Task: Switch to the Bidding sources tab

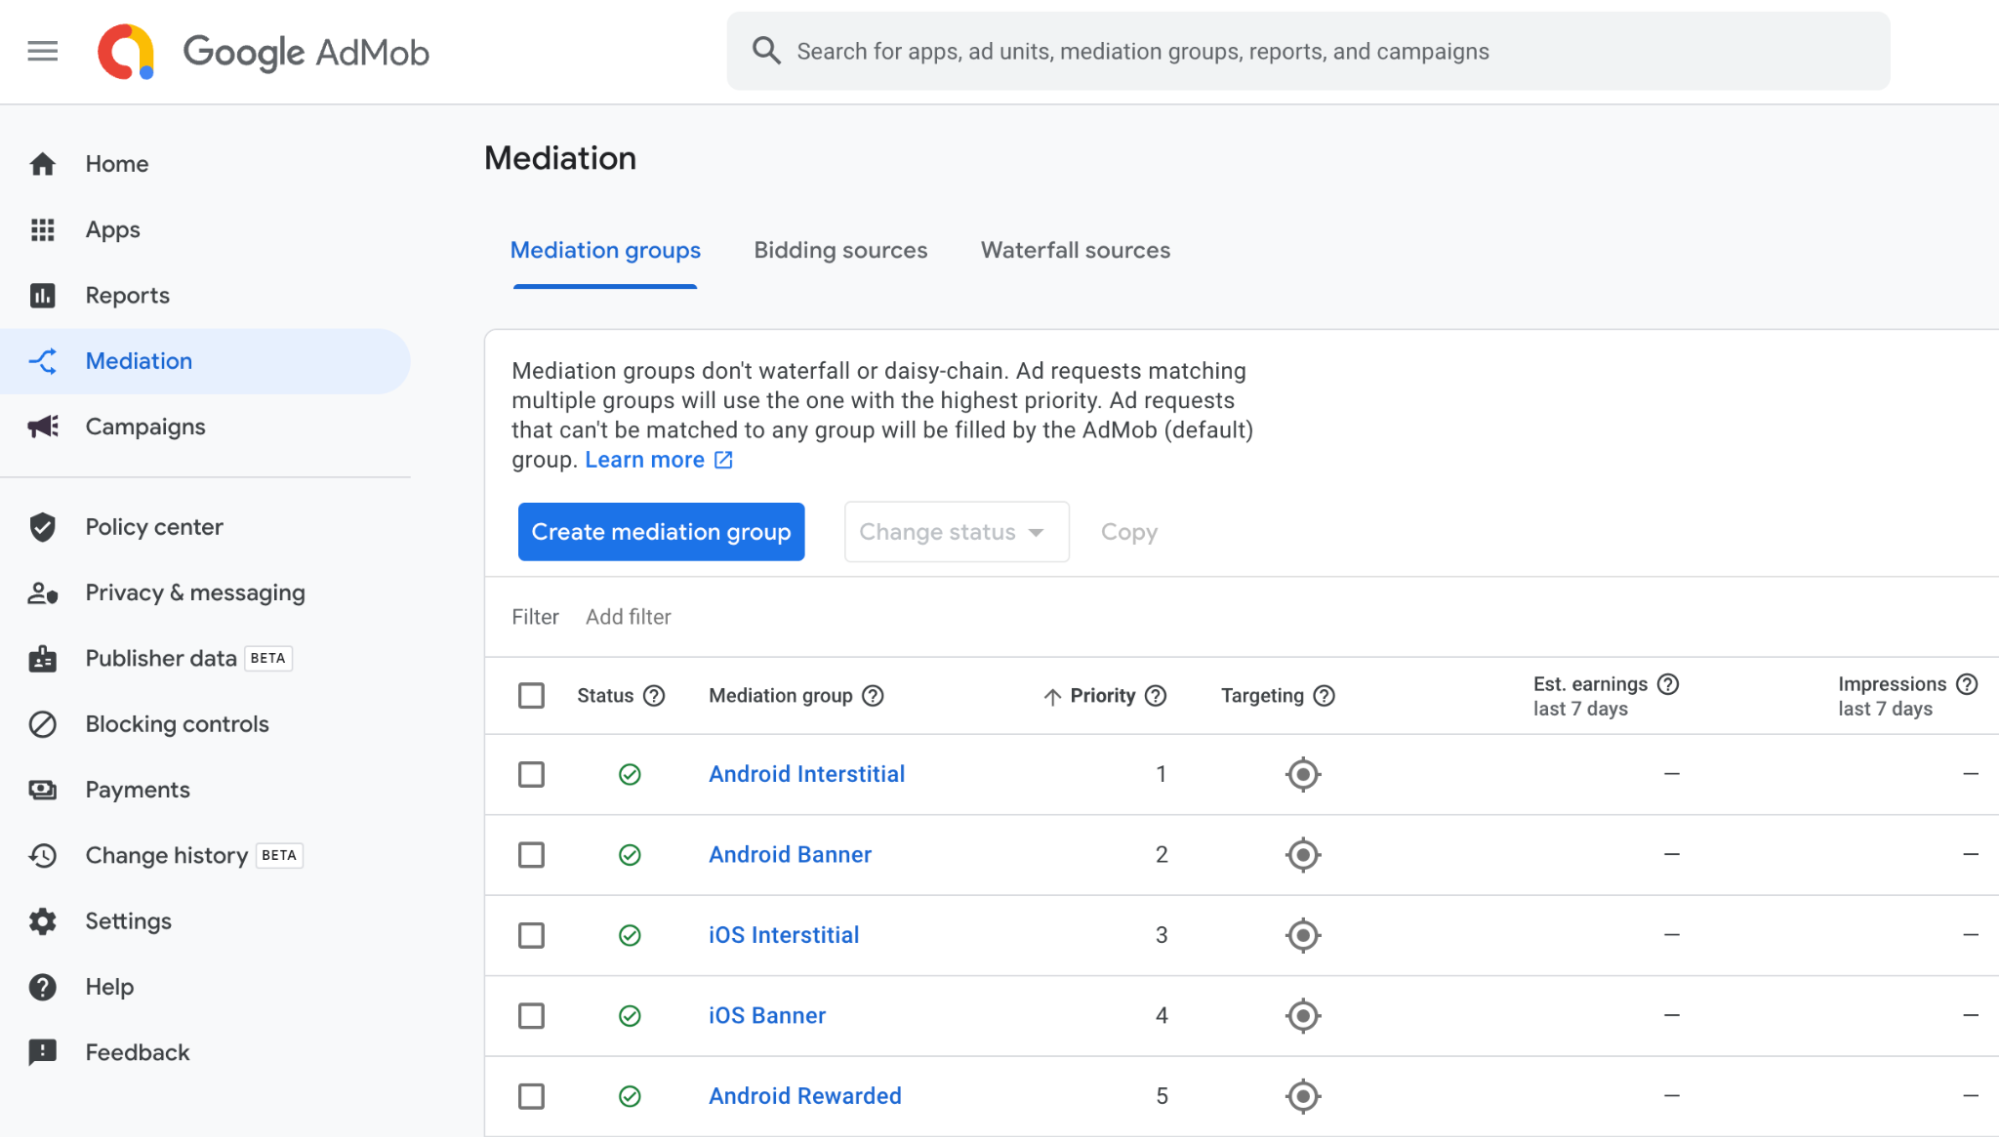Action: point(840,250)
